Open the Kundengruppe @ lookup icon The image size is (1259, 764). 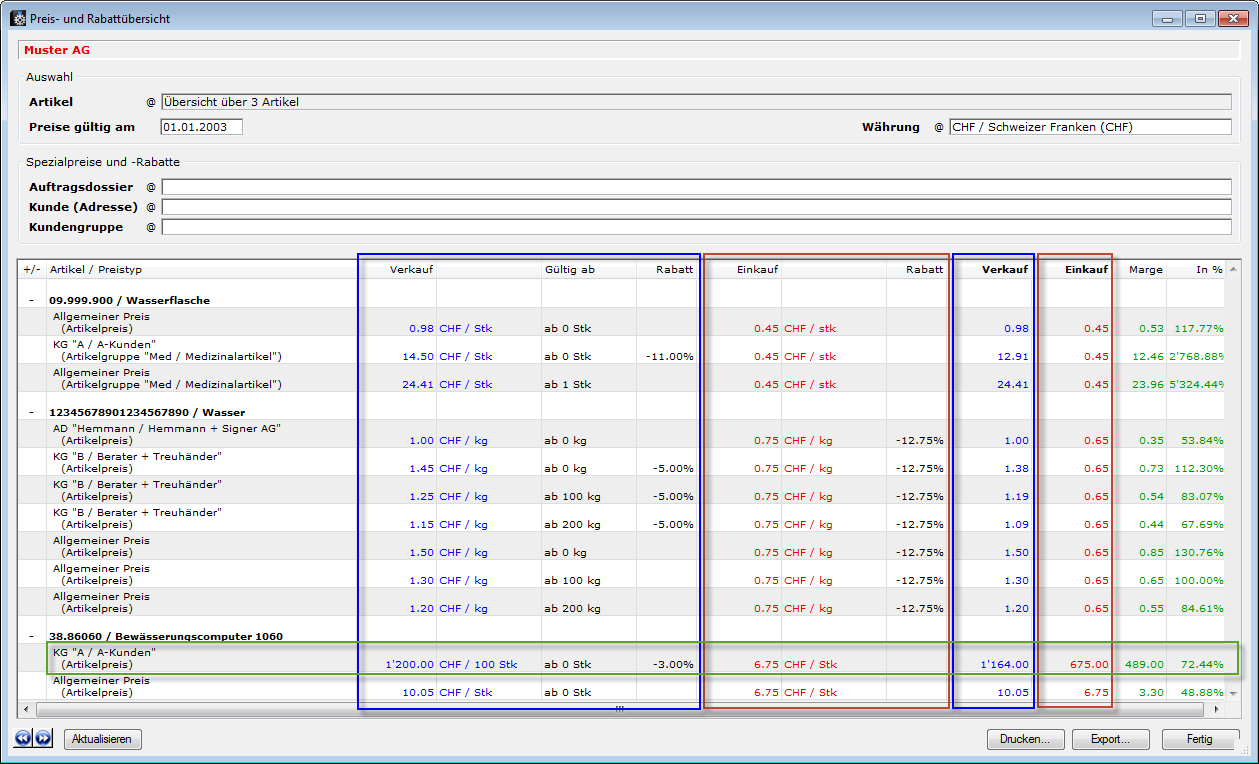151,227
